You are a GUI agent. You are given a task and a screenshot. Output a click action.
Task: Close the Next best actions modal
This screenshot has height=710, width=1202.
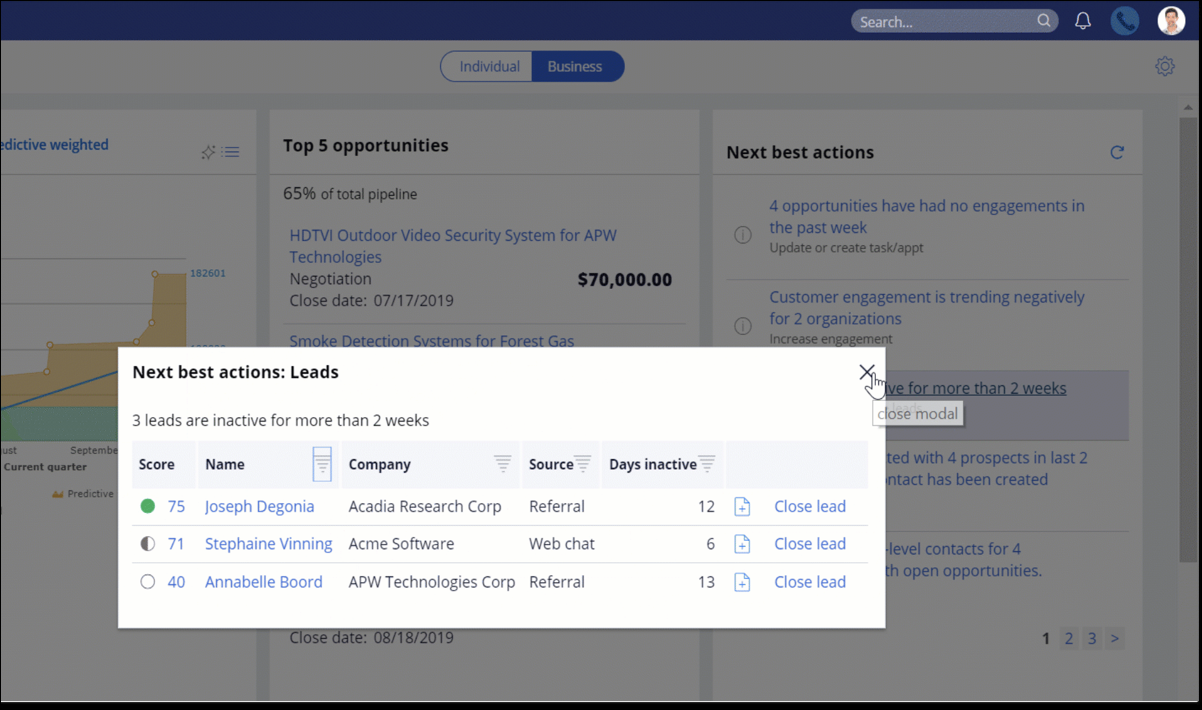[x=866, y=372]
